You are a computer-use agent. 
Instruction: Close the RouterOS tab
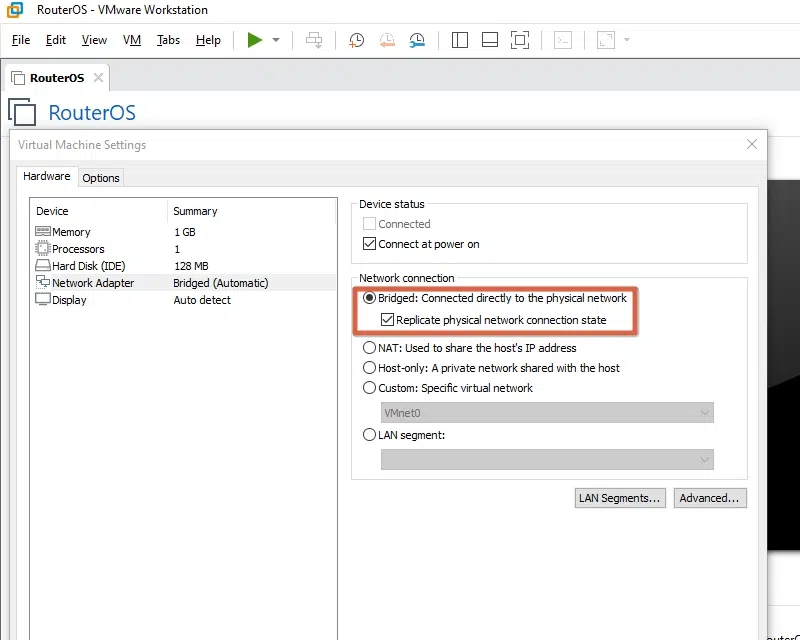[x=97, y=78]
